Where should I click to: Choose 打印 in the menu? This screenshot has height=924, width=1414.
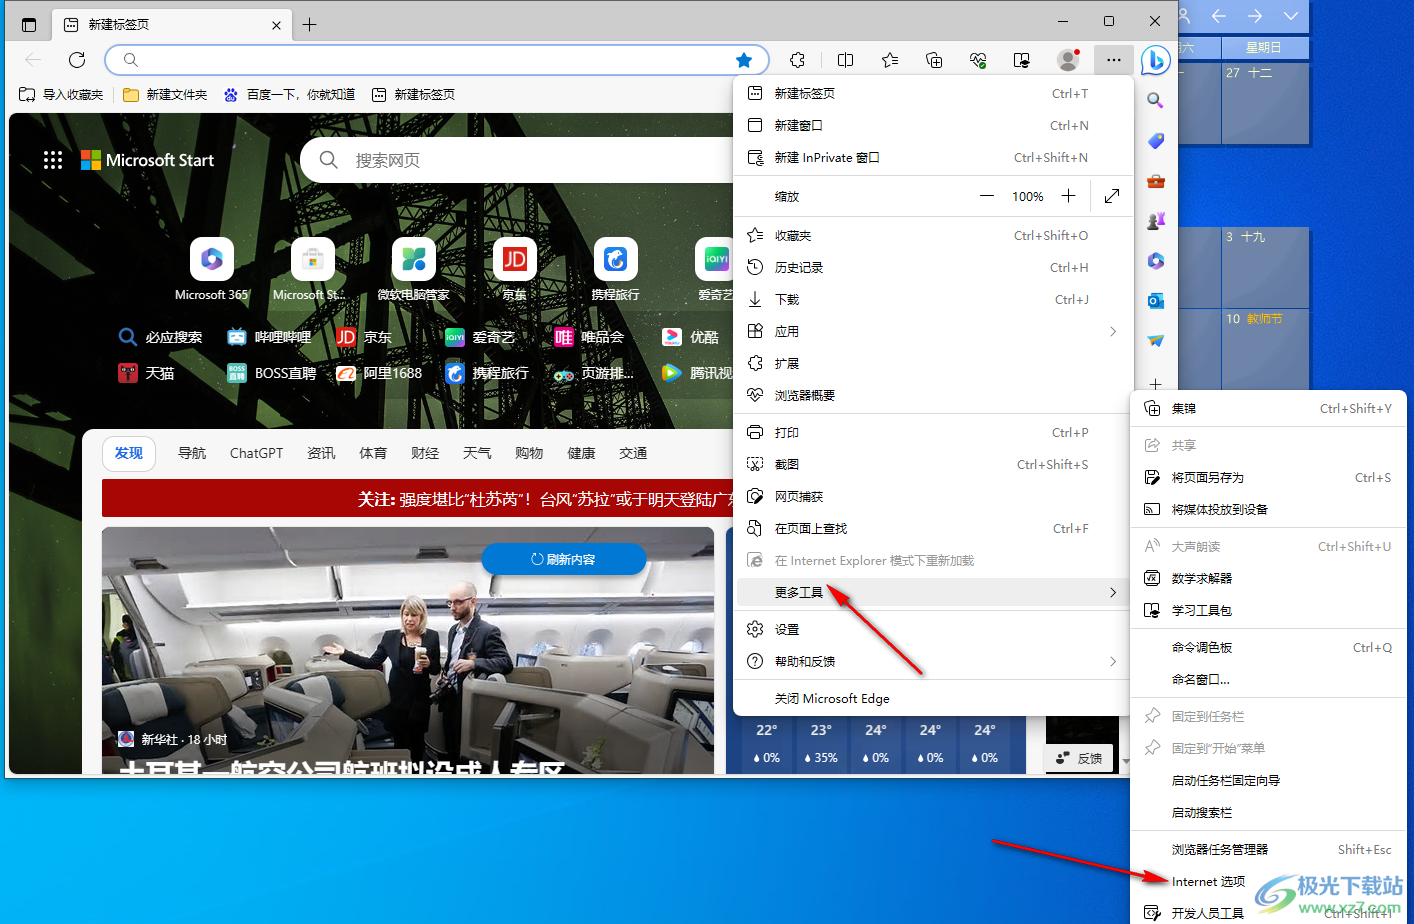[933, 432]
